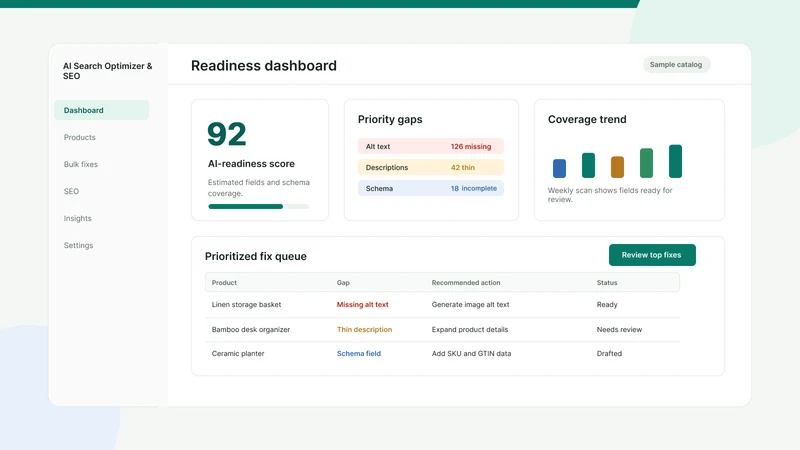Screen dimensions: 800x450
Task: Click the Status column header
Action: (x=607, y=283)
